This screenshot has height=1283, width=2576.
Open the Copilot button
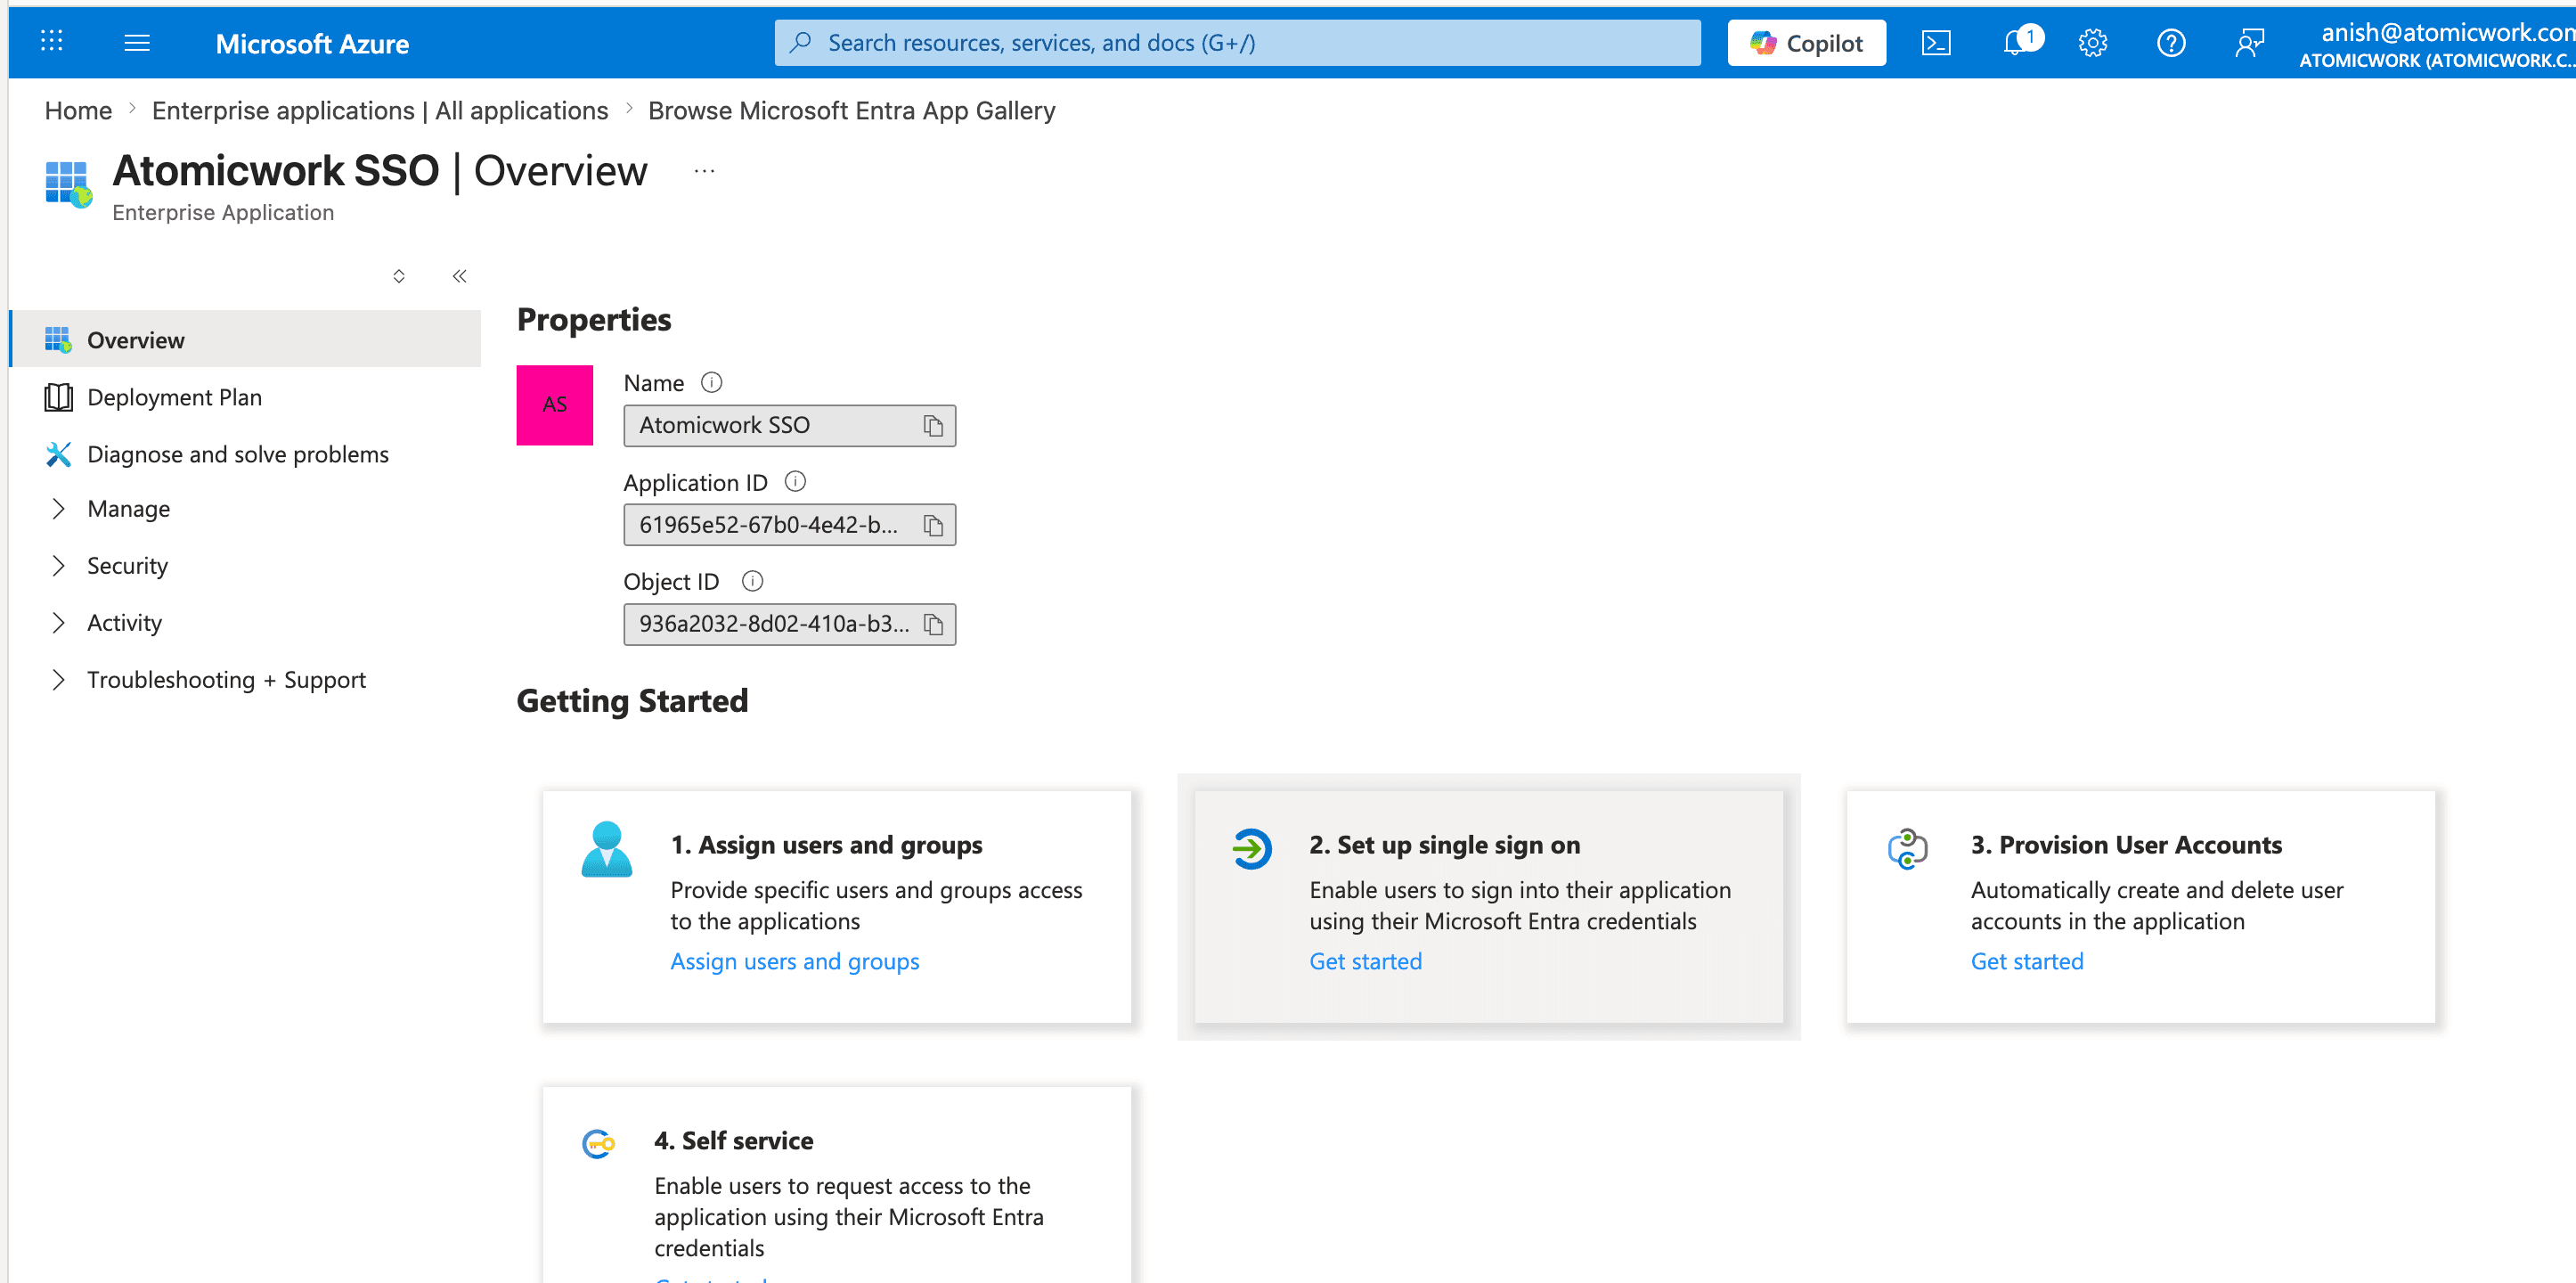tap(1807, 43)
